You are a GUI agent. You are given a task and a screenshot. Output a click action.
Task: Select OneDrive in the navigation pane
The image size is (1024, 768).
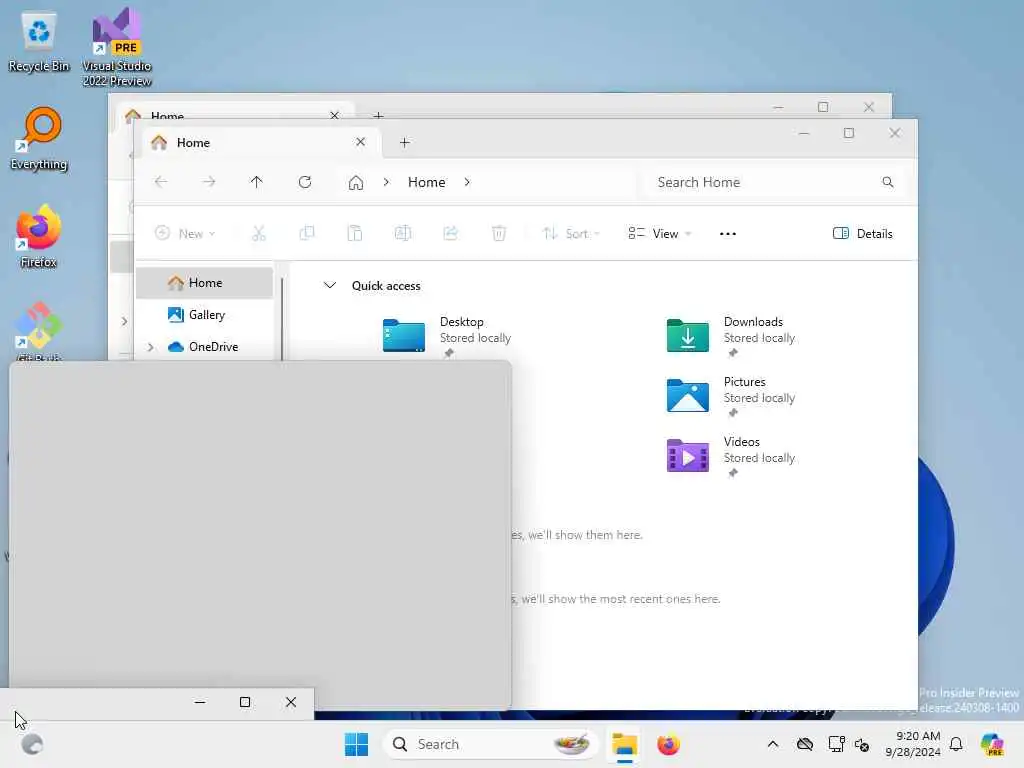204,347
